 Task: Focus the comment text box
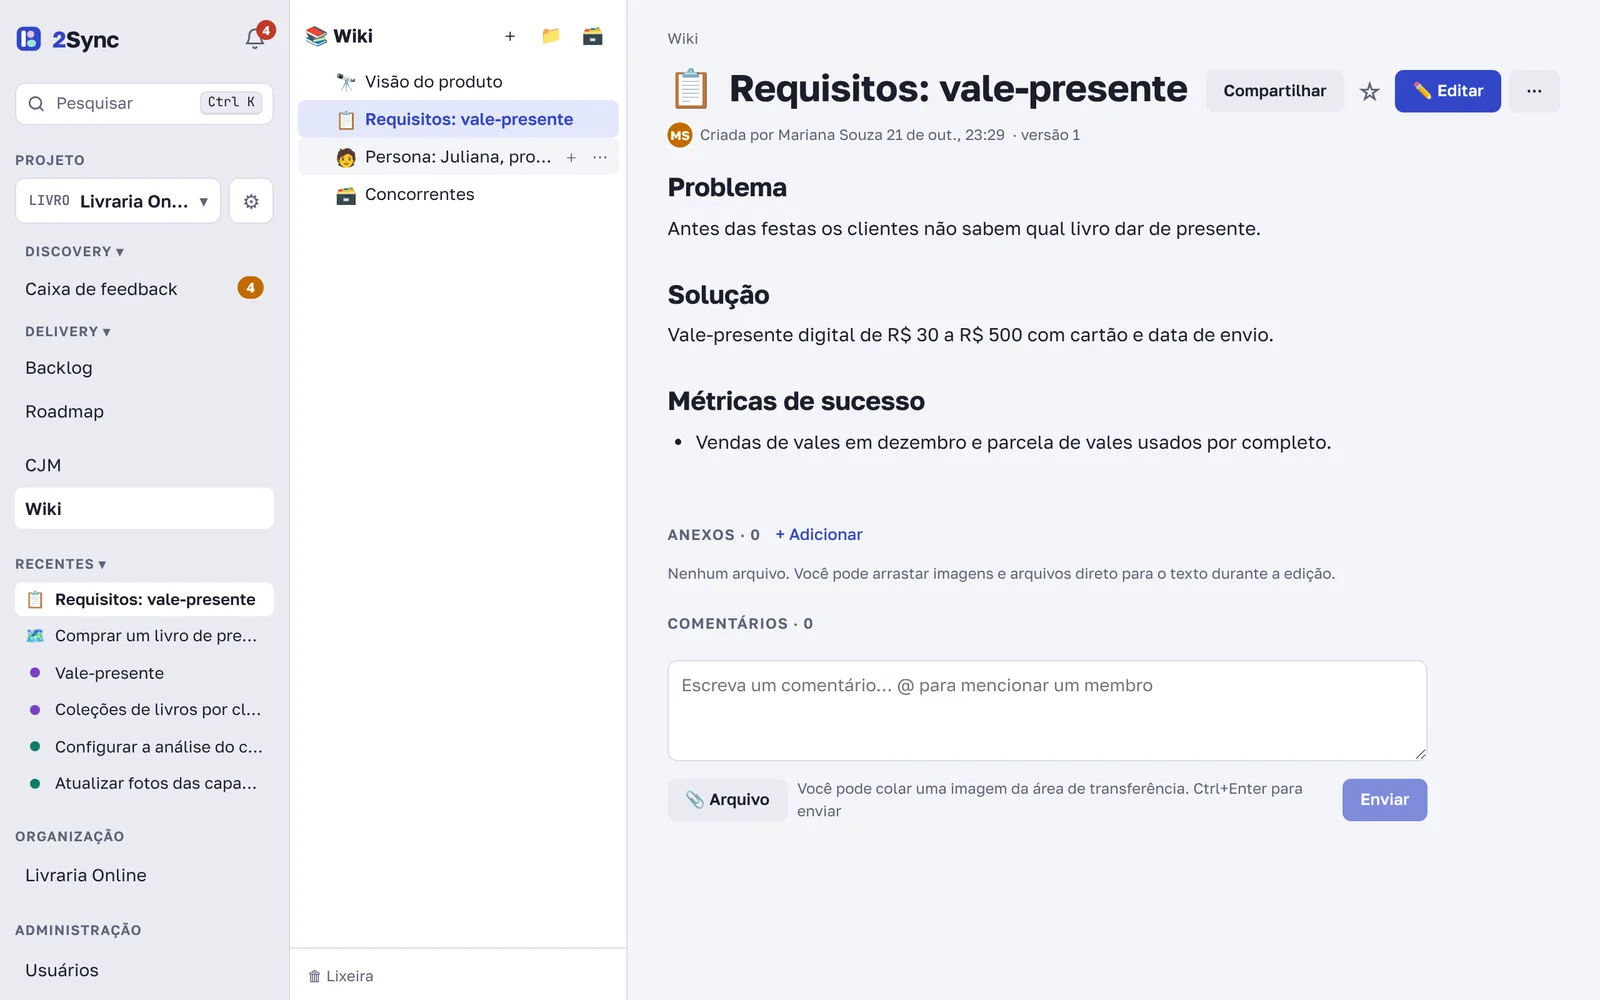click(x=1047, y=711)
